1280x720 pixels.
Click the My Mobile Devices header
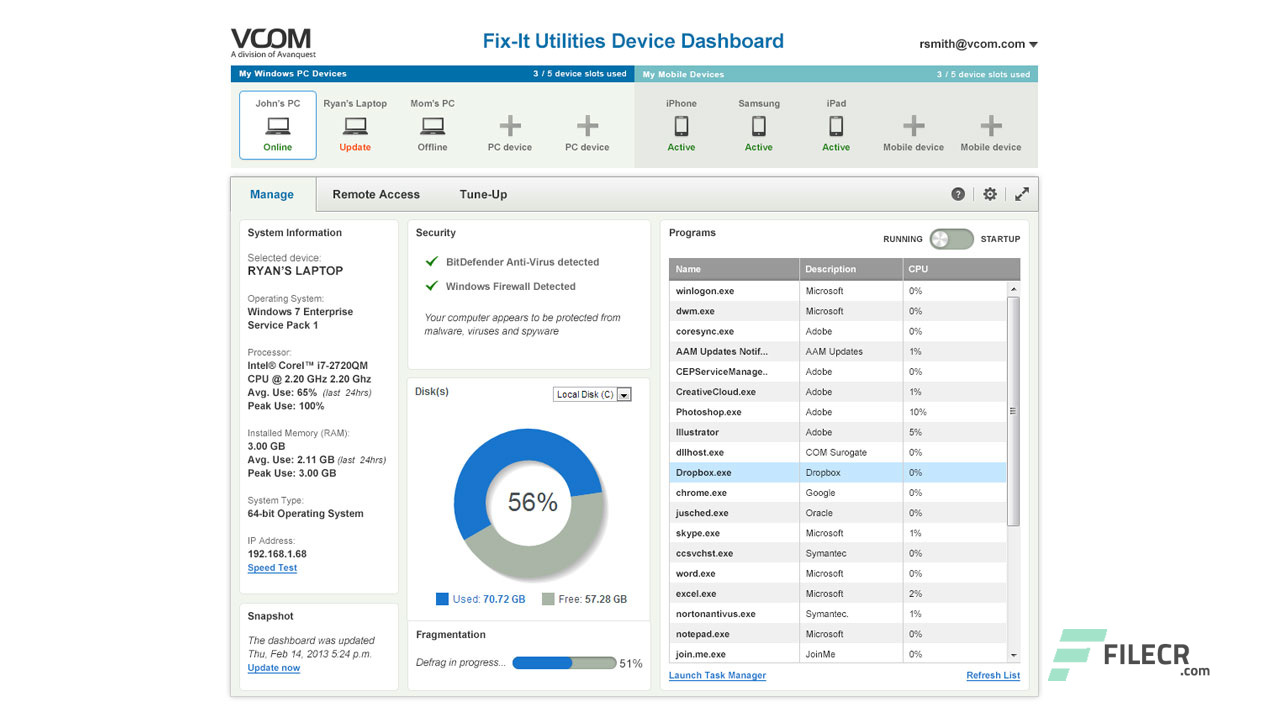pyautogui.click(x=683, y=74)
